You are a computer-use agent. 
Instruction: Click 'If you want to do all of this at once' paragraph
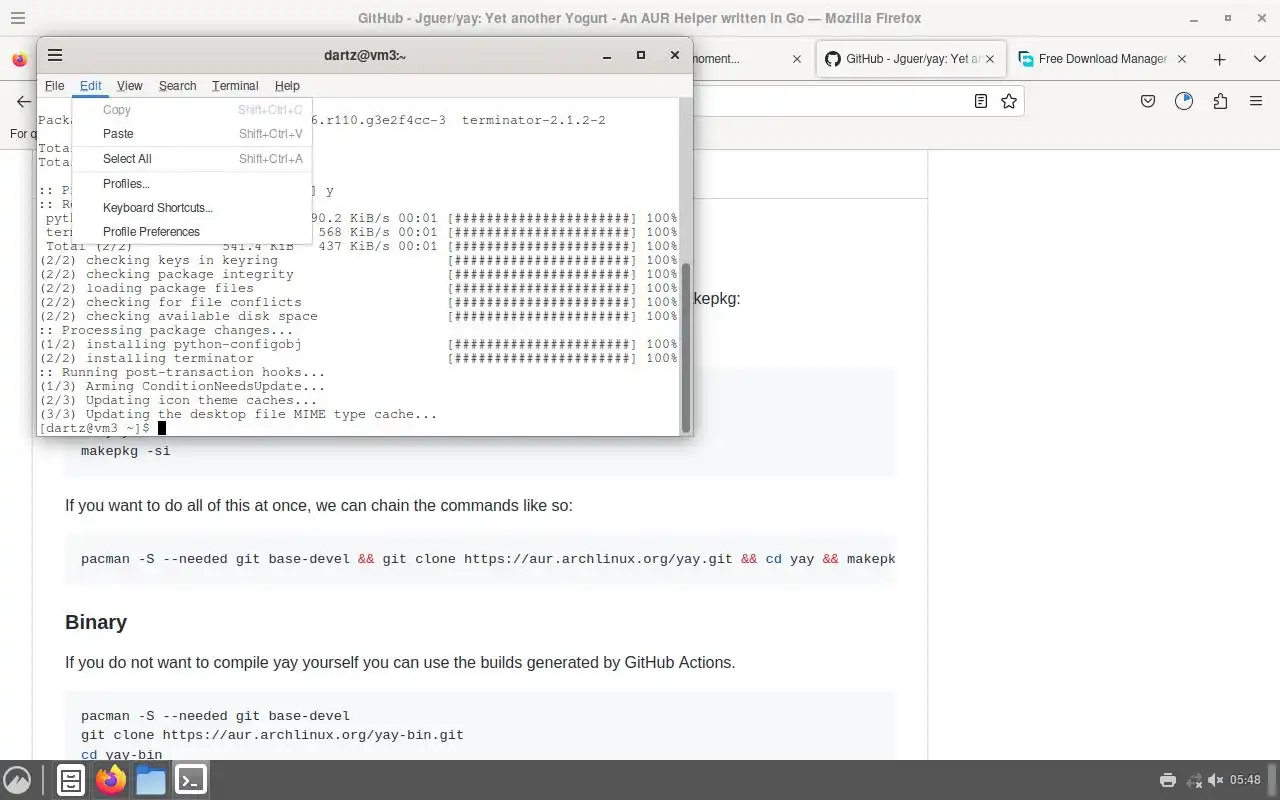click(319, 506)
